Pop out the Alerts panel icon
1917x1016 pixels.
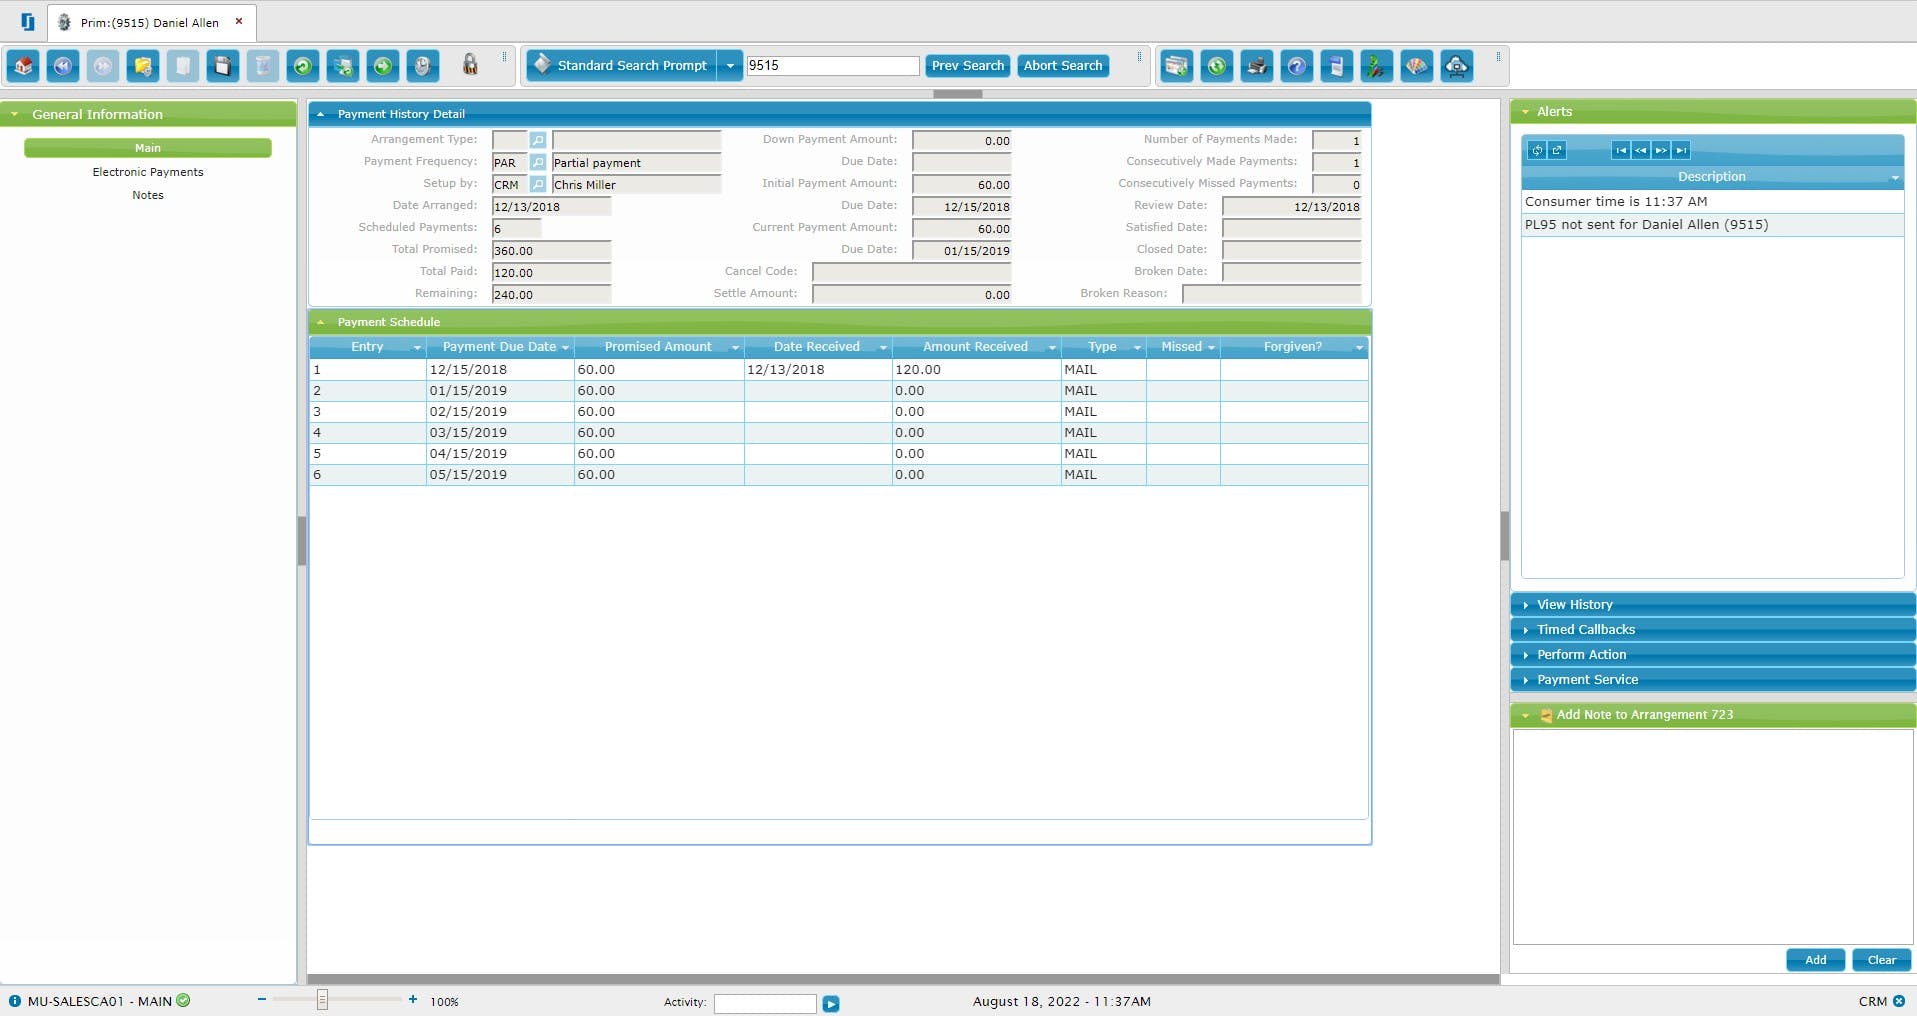[1557, 150]
